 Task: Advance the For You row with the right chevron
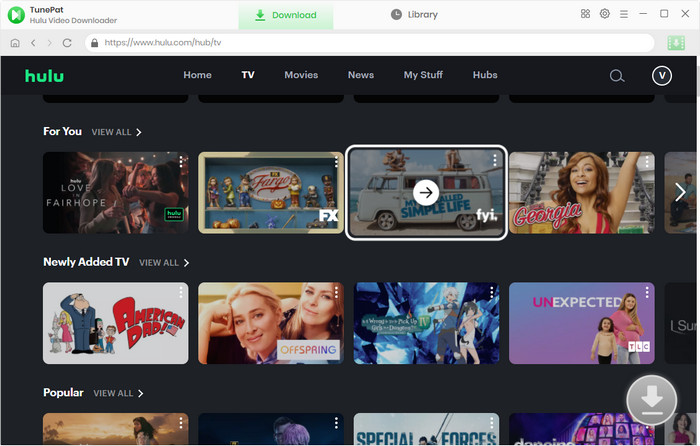pos(680,192)
